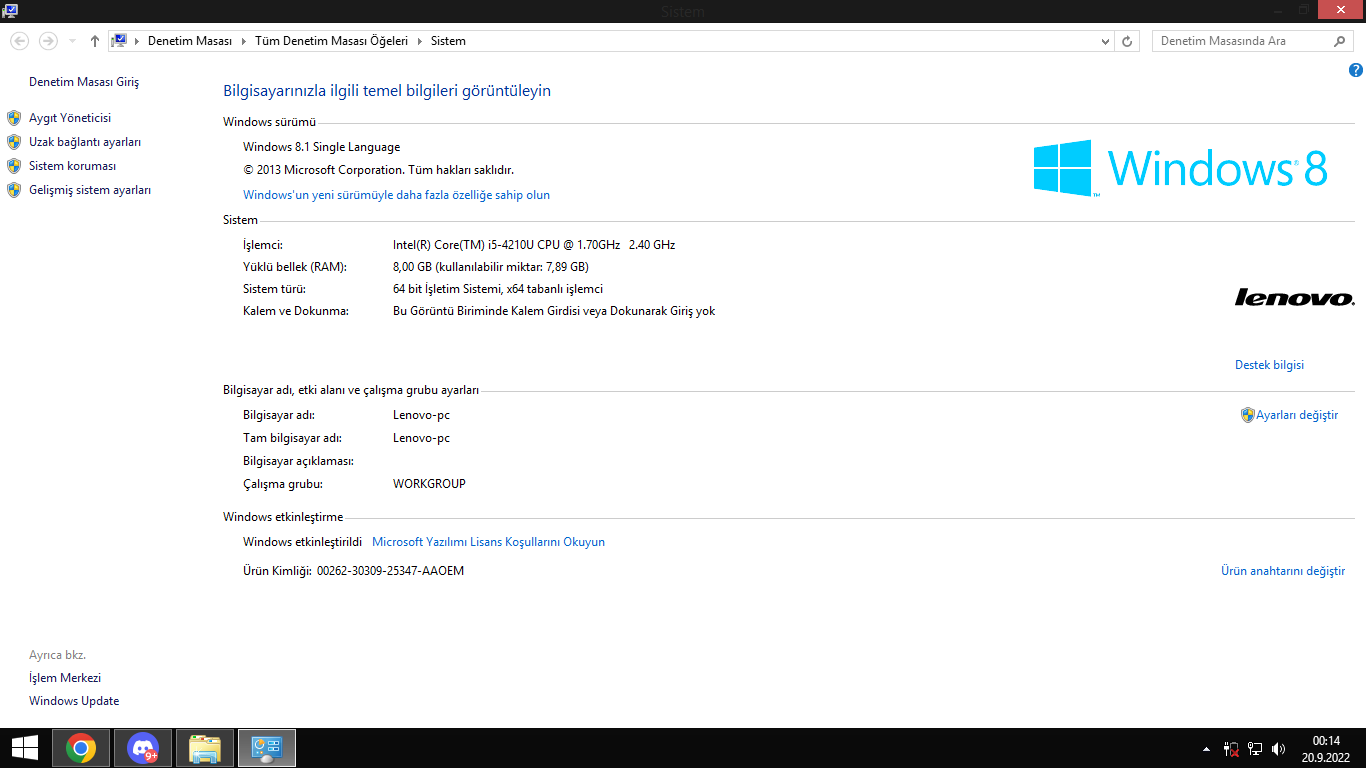
Task: Expand the arrow before Denetim Masası breadcrumb
Action: 137,41
